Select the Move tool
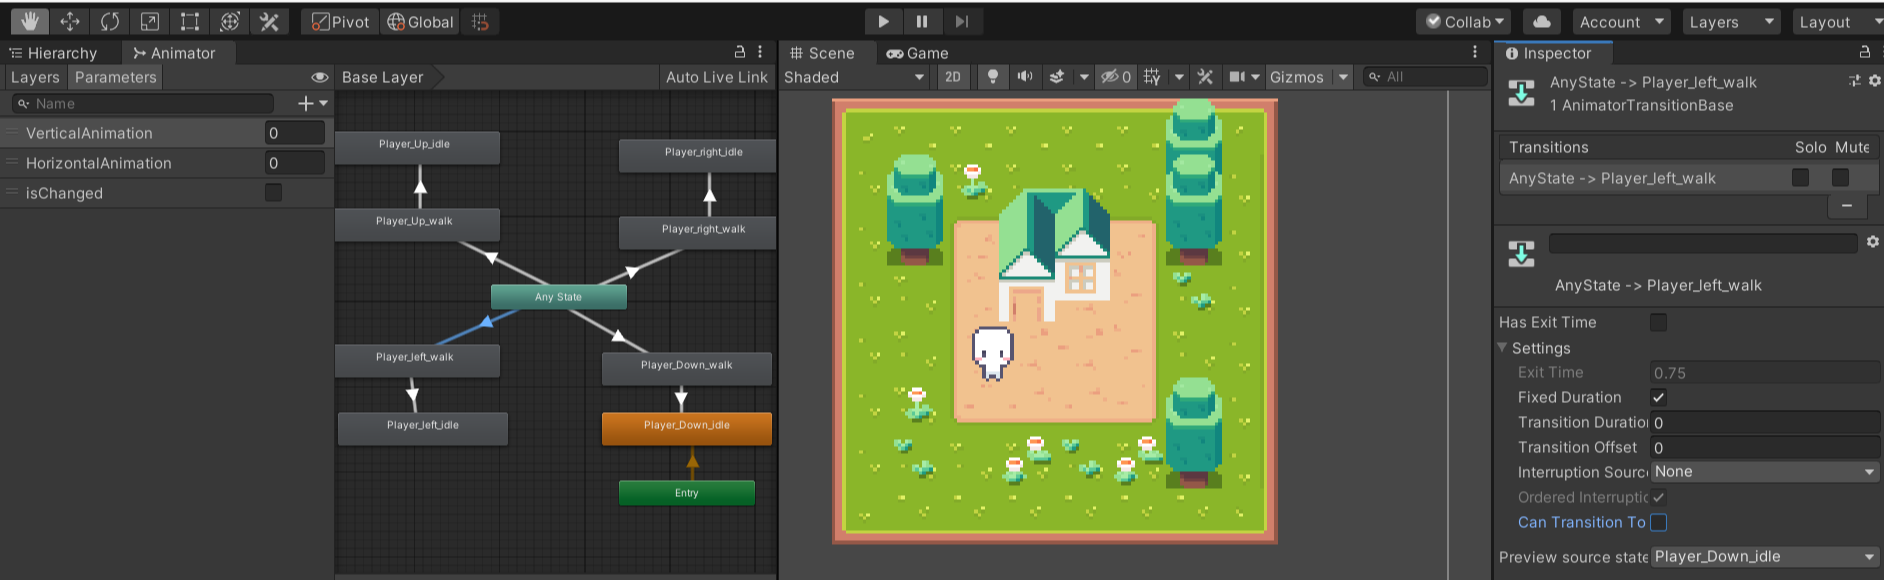This screenshot has height=580, width=1884. 70,21
